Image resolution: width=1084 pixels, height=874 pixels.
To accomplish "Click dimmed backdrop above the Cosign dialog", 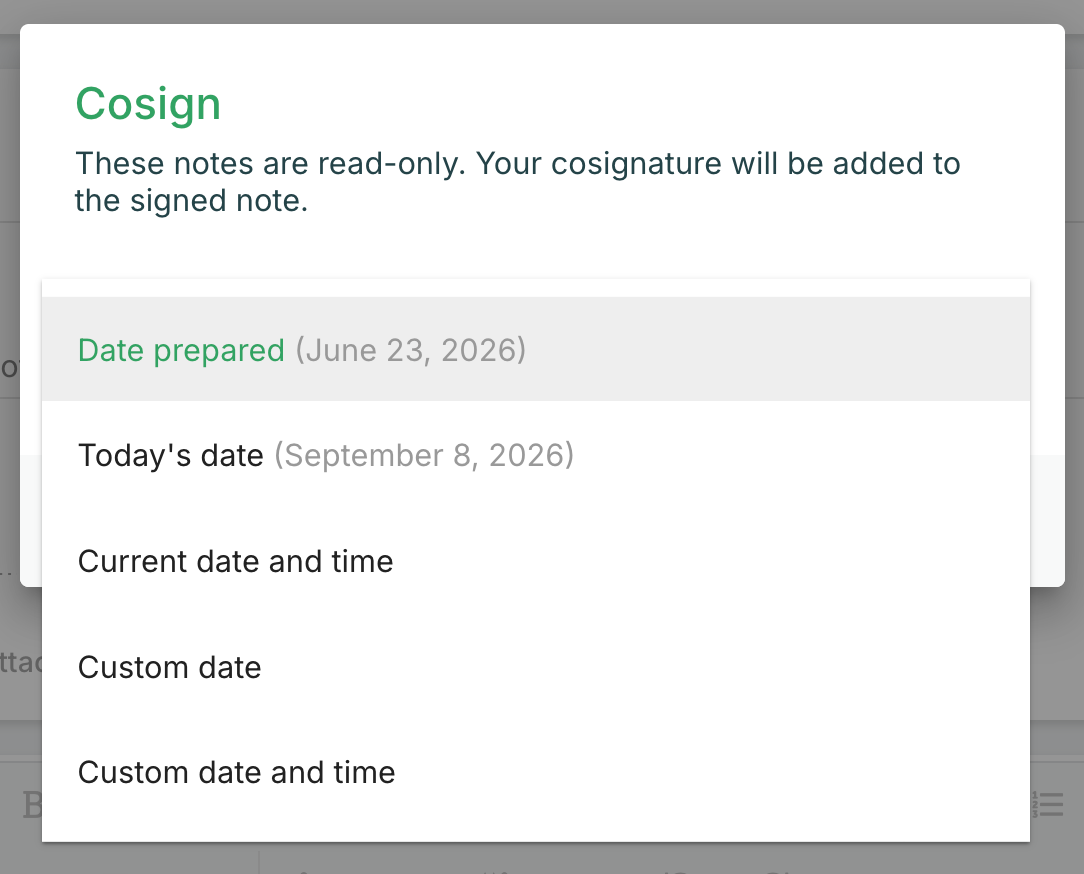I will pyautogui.click(x=542, y=11).
